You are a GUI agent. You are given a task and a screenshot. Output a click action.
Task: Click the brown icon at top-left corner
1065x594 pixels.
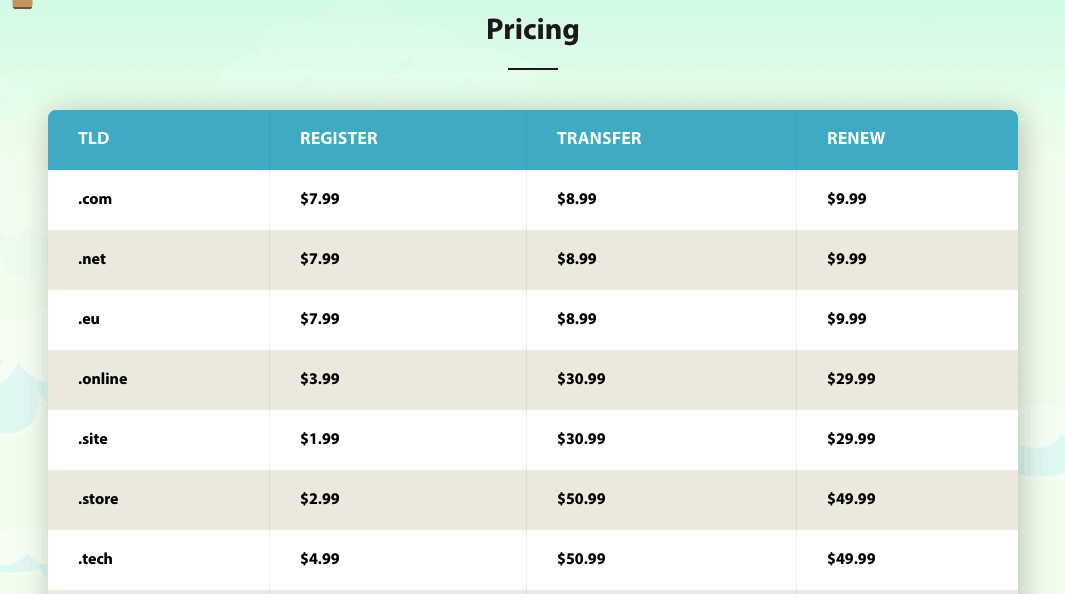(x=22, y=4)
